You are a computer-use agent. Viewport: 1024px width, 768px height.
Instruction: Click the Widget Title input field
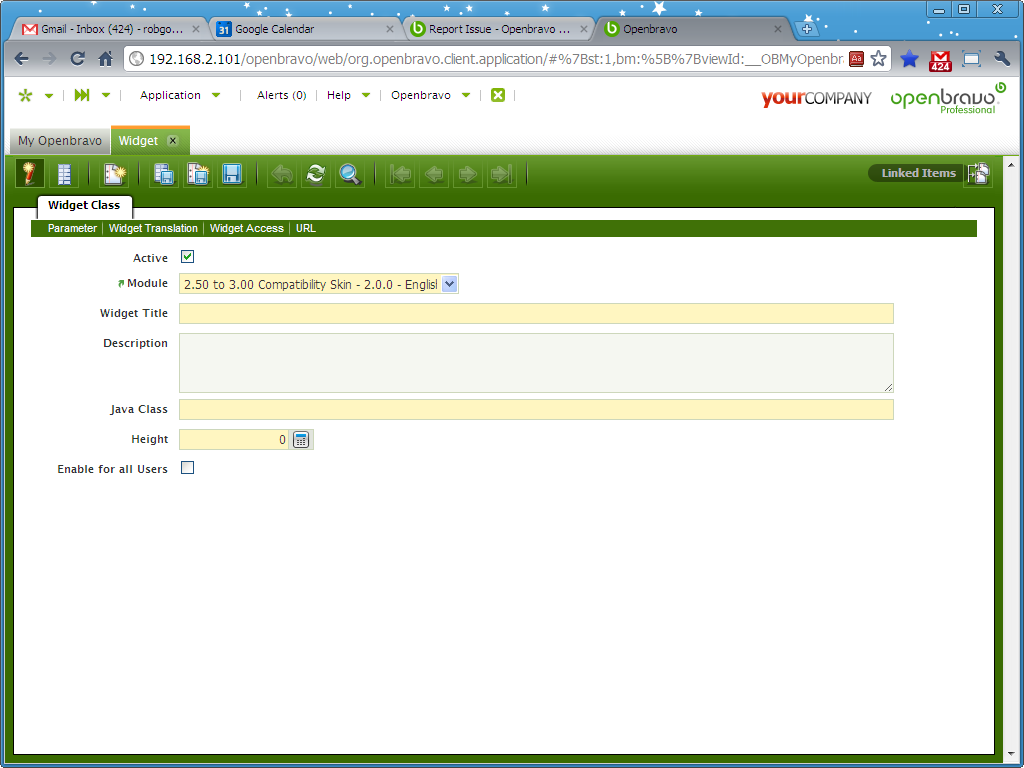point(536,313)
